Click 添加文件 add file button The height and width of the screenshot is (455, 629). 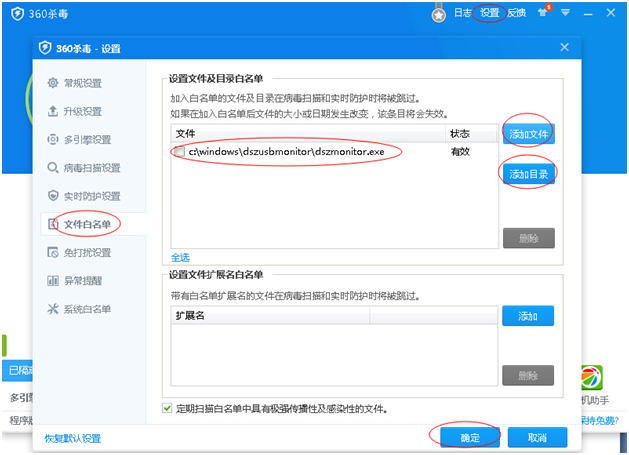point(528,133)
